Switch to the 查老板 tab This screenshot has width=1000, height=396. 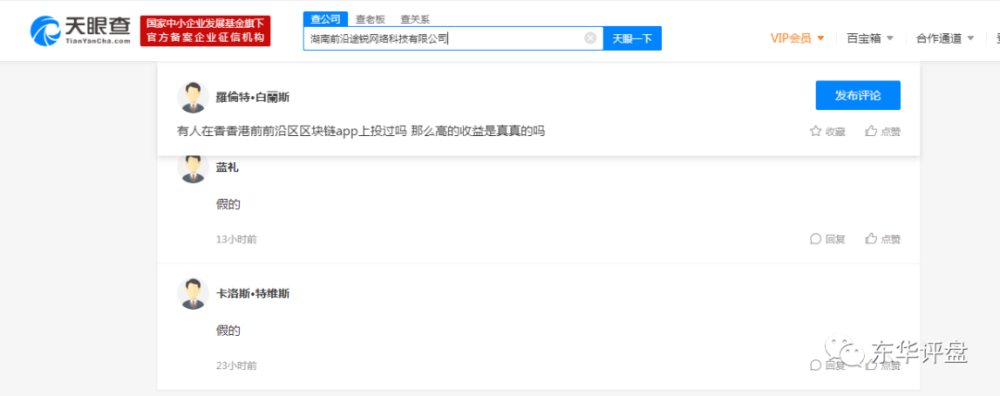pos(370,20)
